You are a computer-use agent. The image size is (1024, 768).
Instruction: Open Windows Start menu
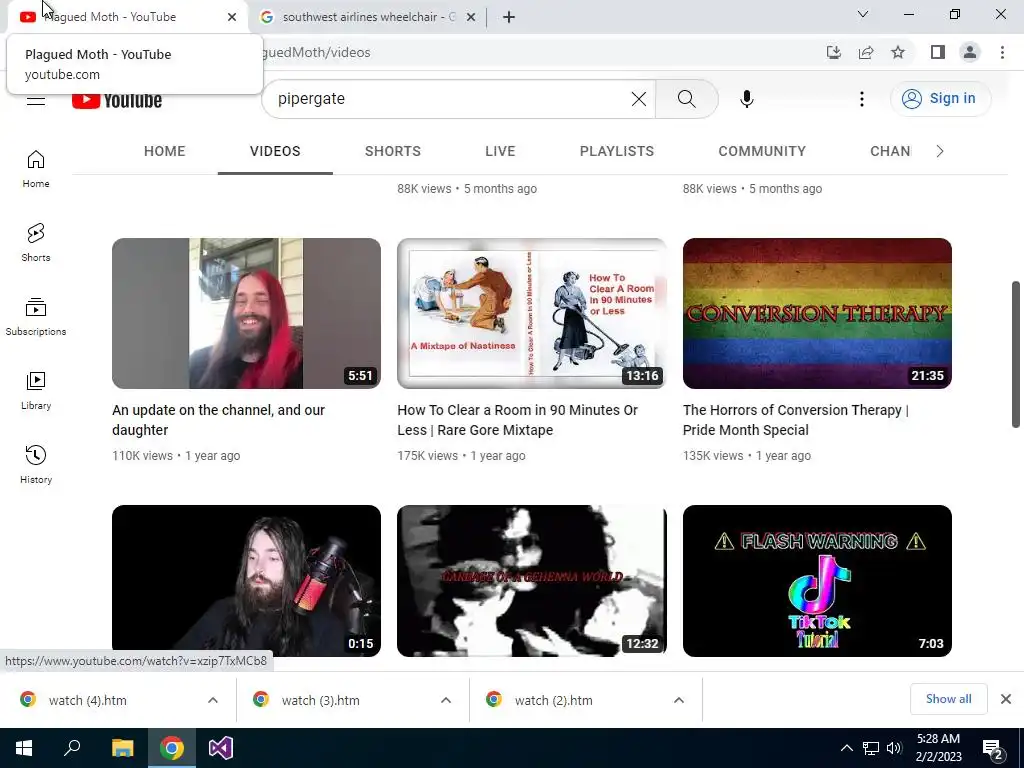click(24, 748)
